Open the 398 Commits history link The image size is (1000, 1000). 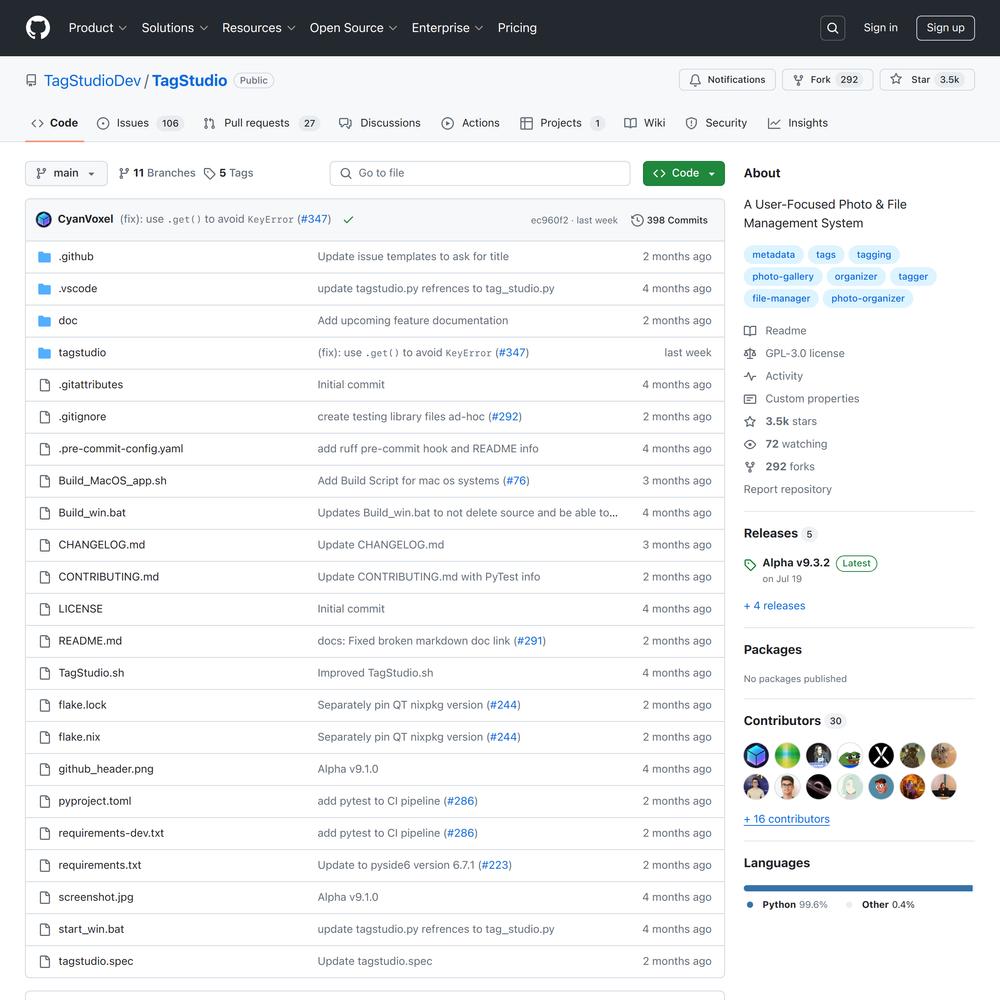(669, 220)
